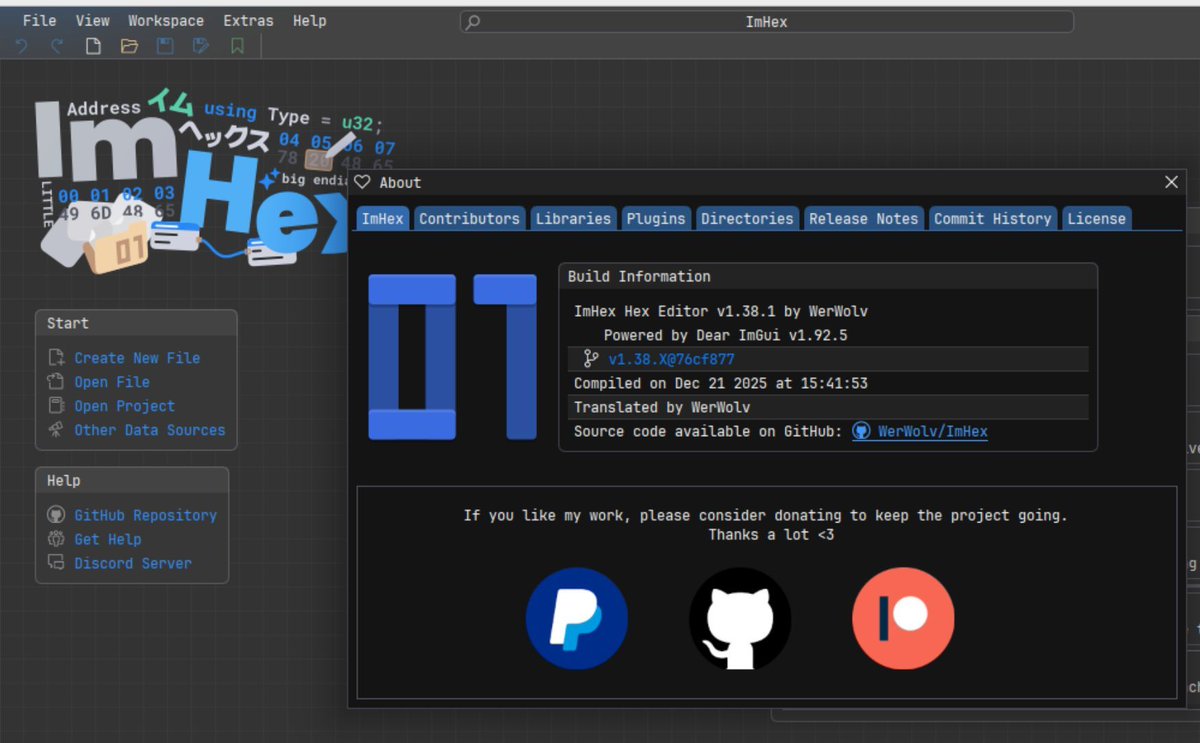
Task: Click the Open File link
Action: [112, 382]
